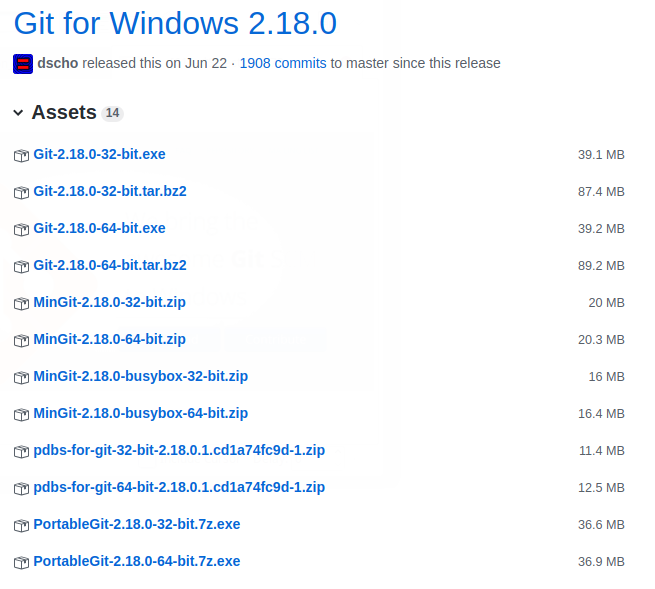
Task: Click package icon next to Git-2.18.0-32-bit.exe
Action: click(x=21, y=155)
